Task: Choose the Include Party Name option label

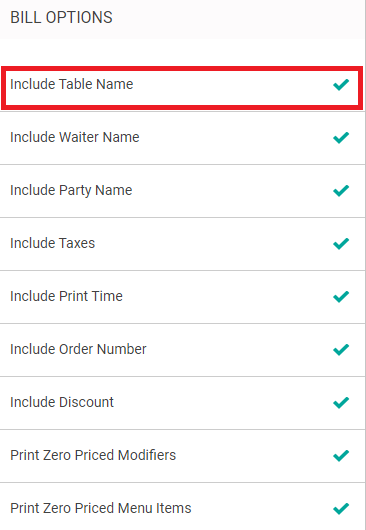Action: coord(71,190)
